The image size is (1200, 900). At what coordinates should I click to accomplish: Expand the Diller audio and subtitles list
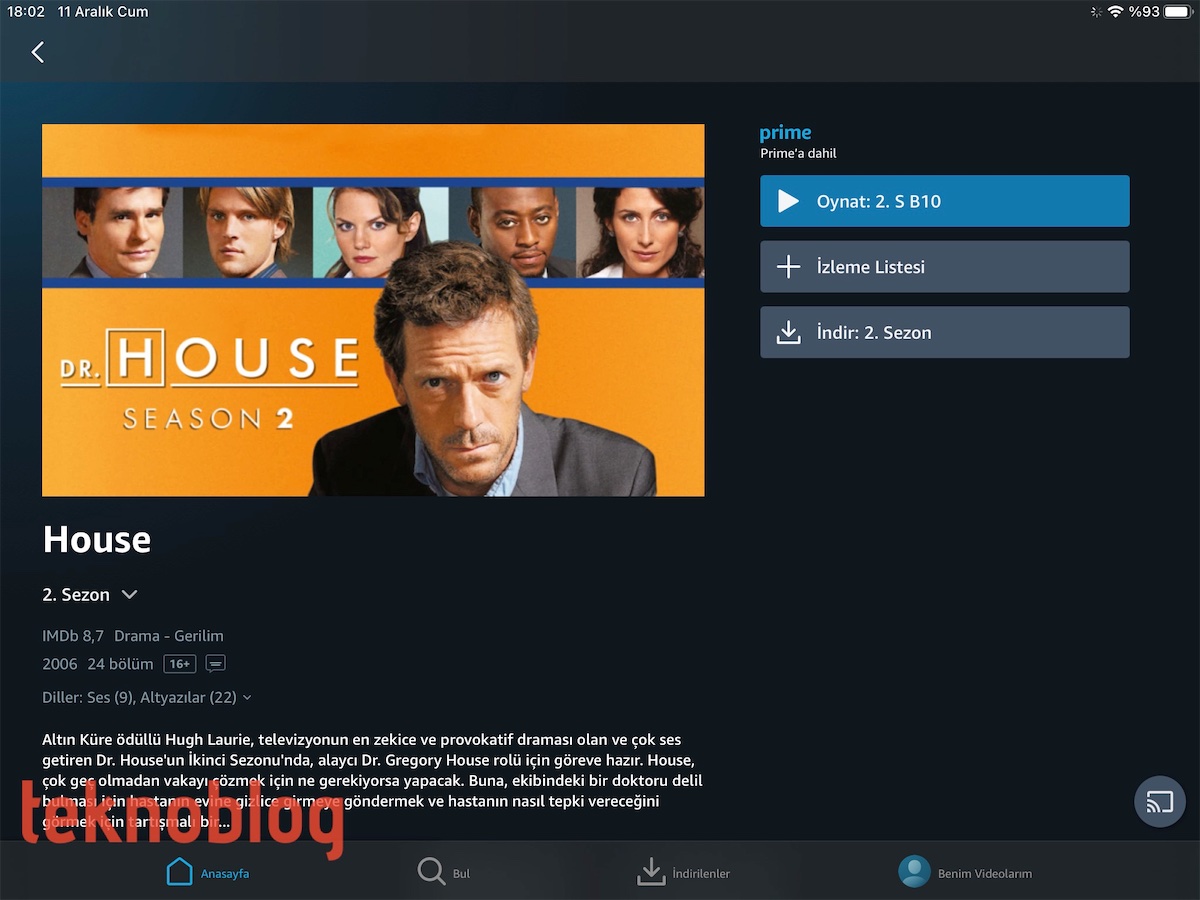147,697
